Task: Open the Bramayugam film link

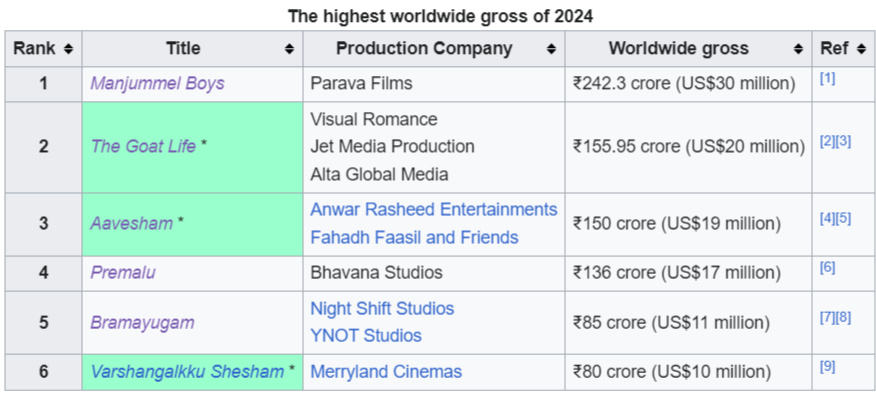Action: point(142,323)
